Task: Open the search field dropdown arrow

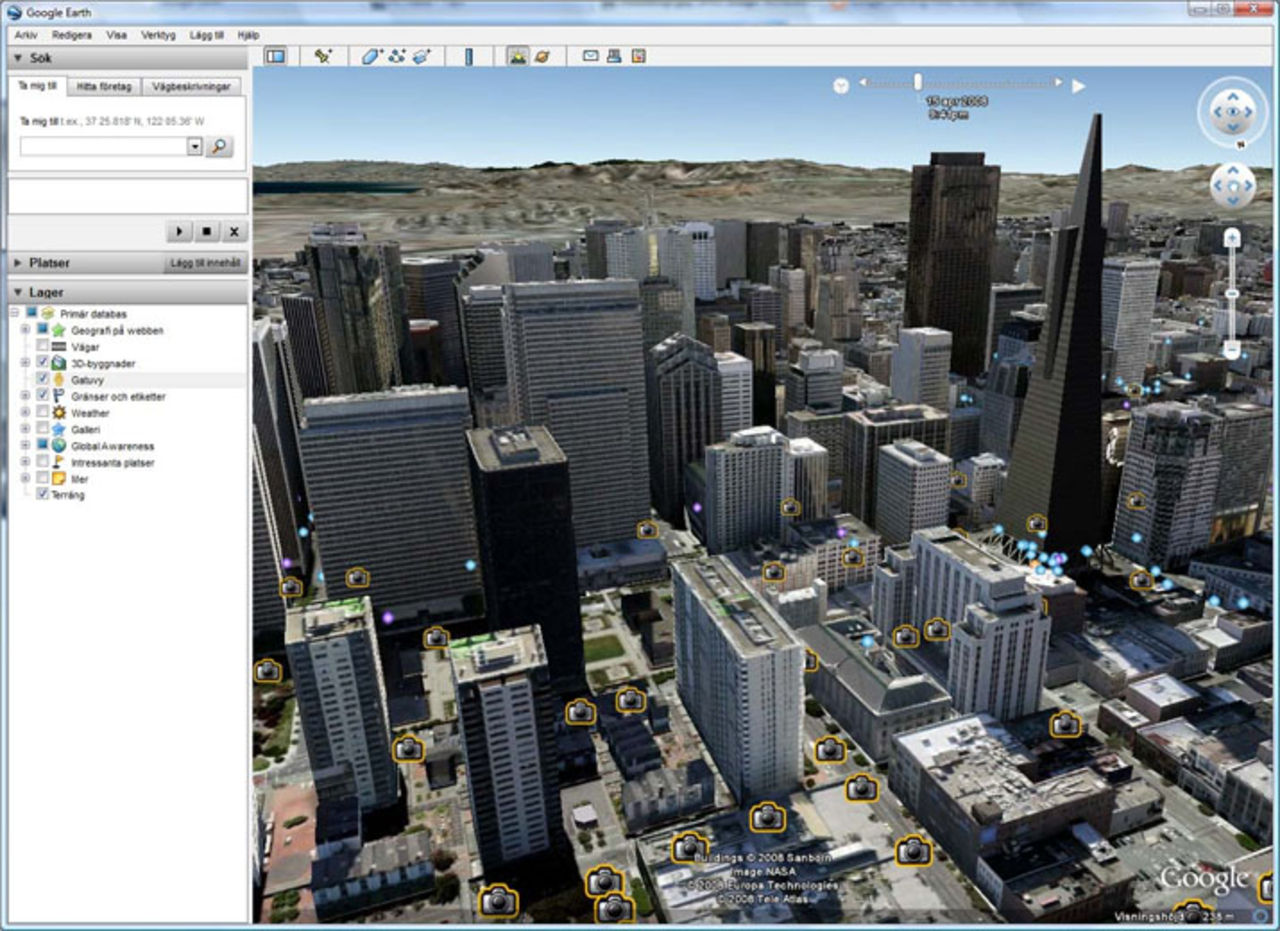Action: click(194, 146)
